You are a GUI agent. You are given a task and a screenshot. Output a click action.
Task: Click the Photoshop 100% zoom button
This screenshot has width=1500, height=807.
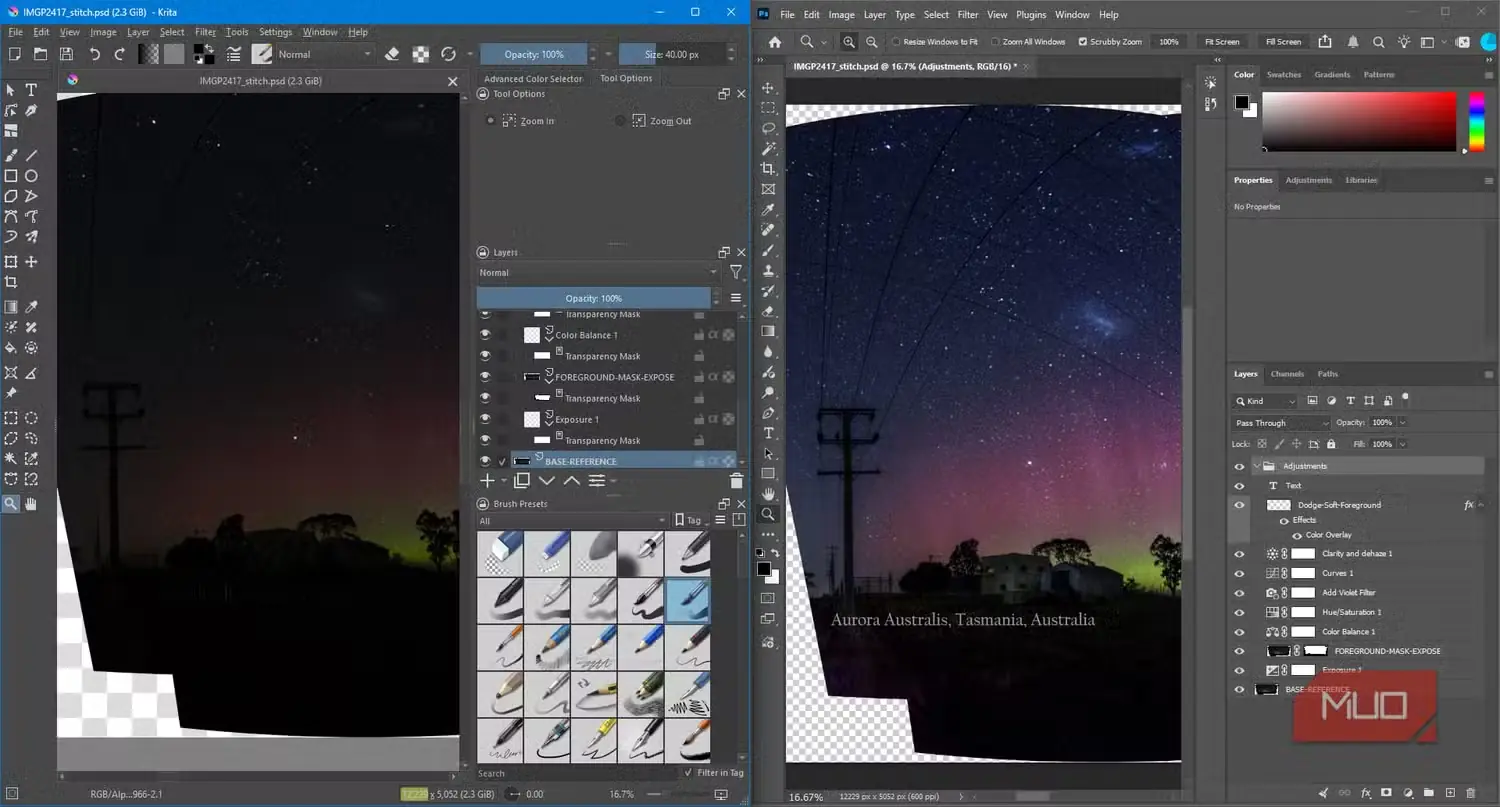(1168, 42)
